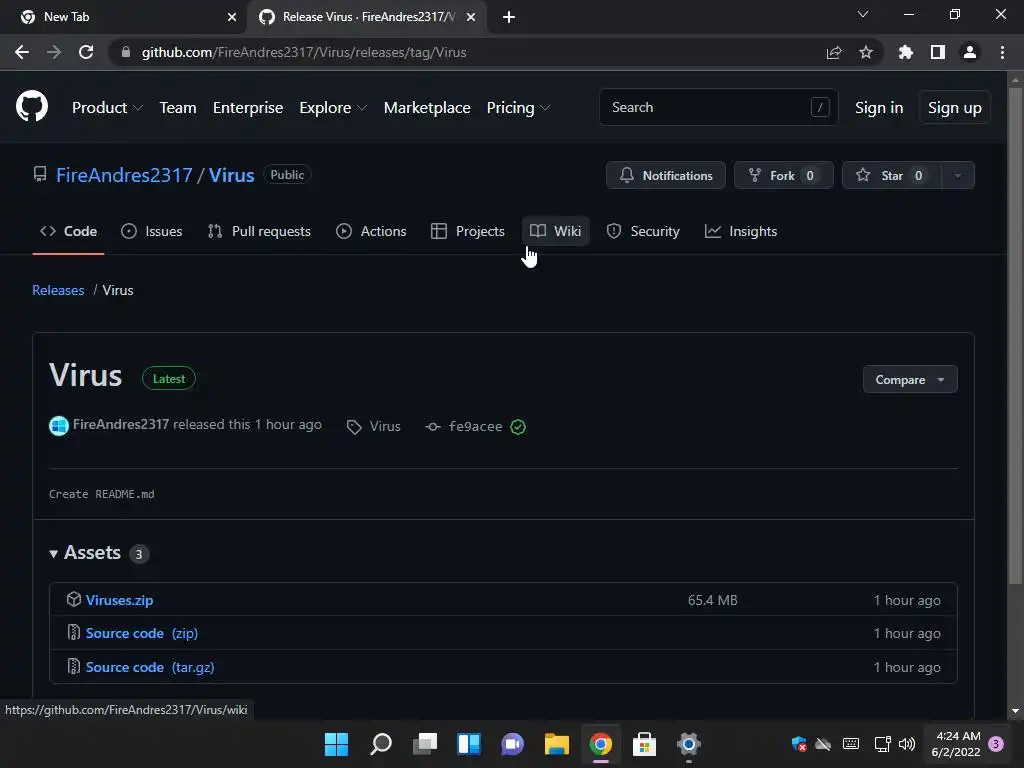
Task: Switch to the Projects tab
Action: click(x=468, y=231)
